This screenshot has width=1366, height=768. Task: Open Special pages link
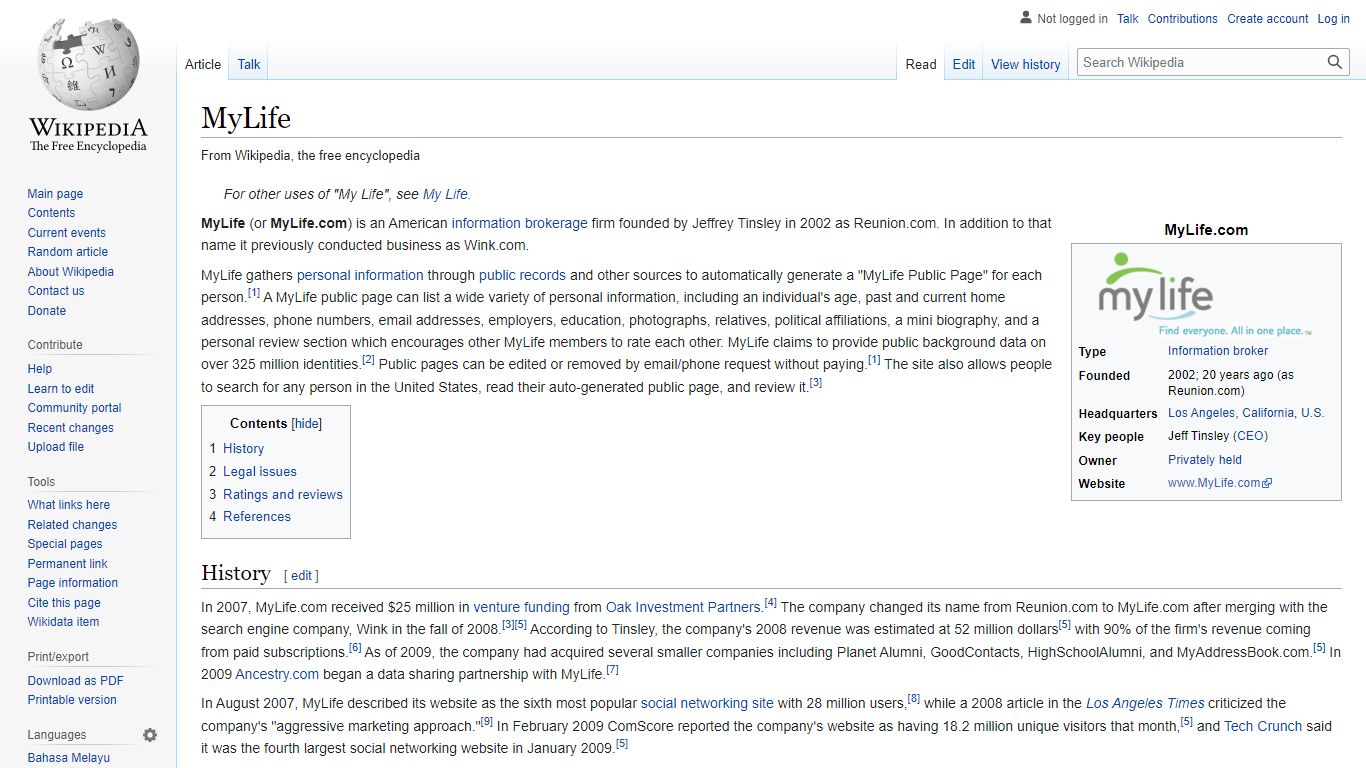(x=64, y=544)
